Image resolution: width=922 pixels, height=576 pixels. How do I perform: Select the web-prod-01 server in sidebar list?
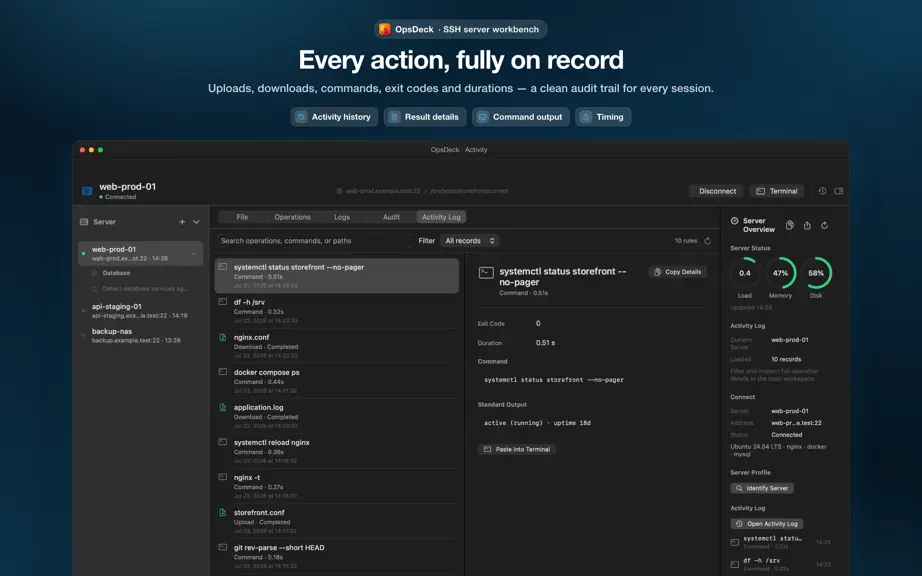140,253
